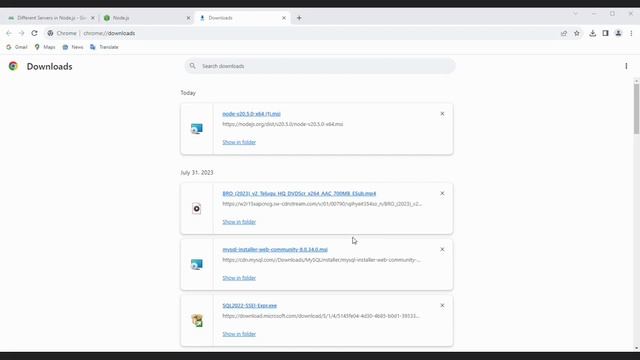Remove node-v20.5.0 msi from the list
This screenshot has width=640, height=360.
[x=442, y=114]
